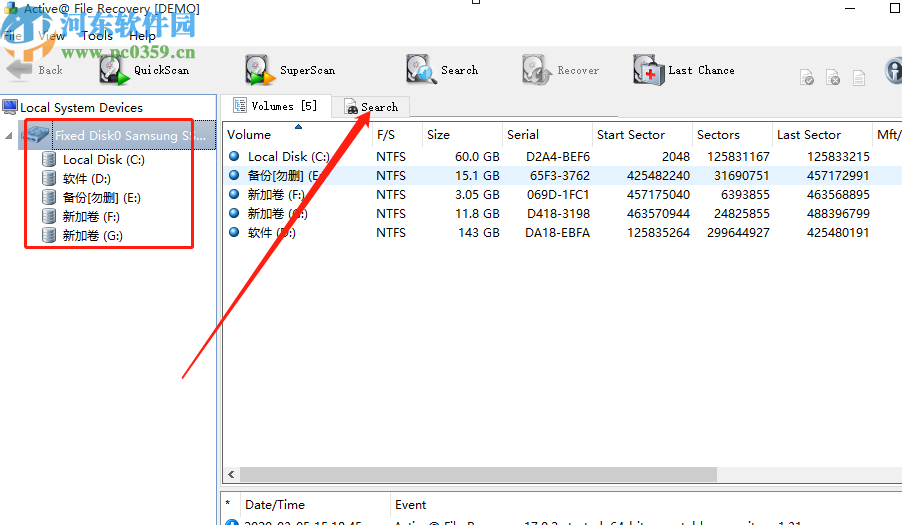
Task: Select the Local Disk (C:) drive icon in tree
Action: [x=49, y=159]
